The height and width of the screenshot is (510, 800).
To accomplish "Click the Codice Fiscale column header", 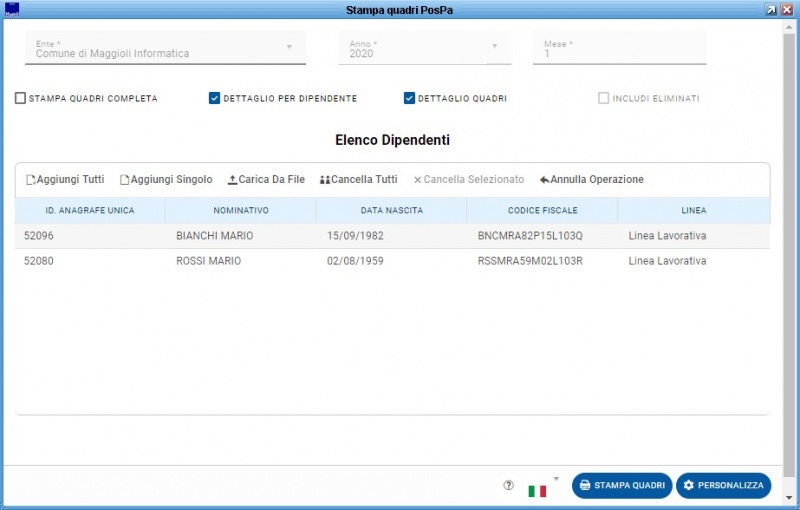I will coord(541,211).
